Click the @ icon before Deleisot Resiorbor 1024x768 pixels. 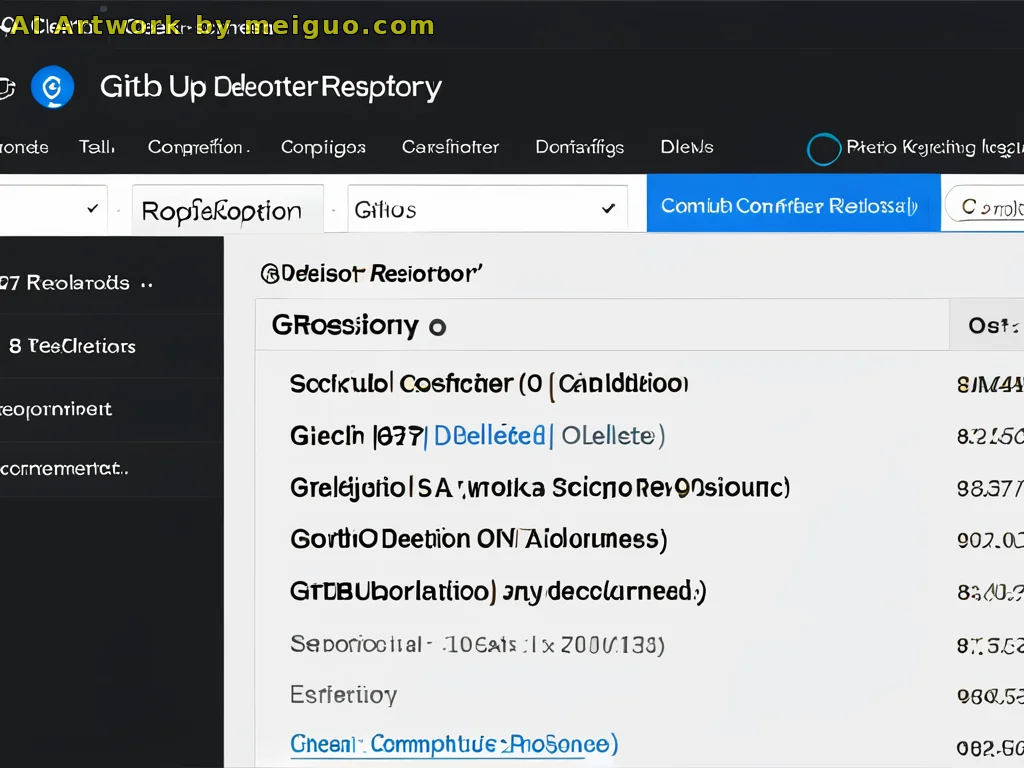coord(268,272)
